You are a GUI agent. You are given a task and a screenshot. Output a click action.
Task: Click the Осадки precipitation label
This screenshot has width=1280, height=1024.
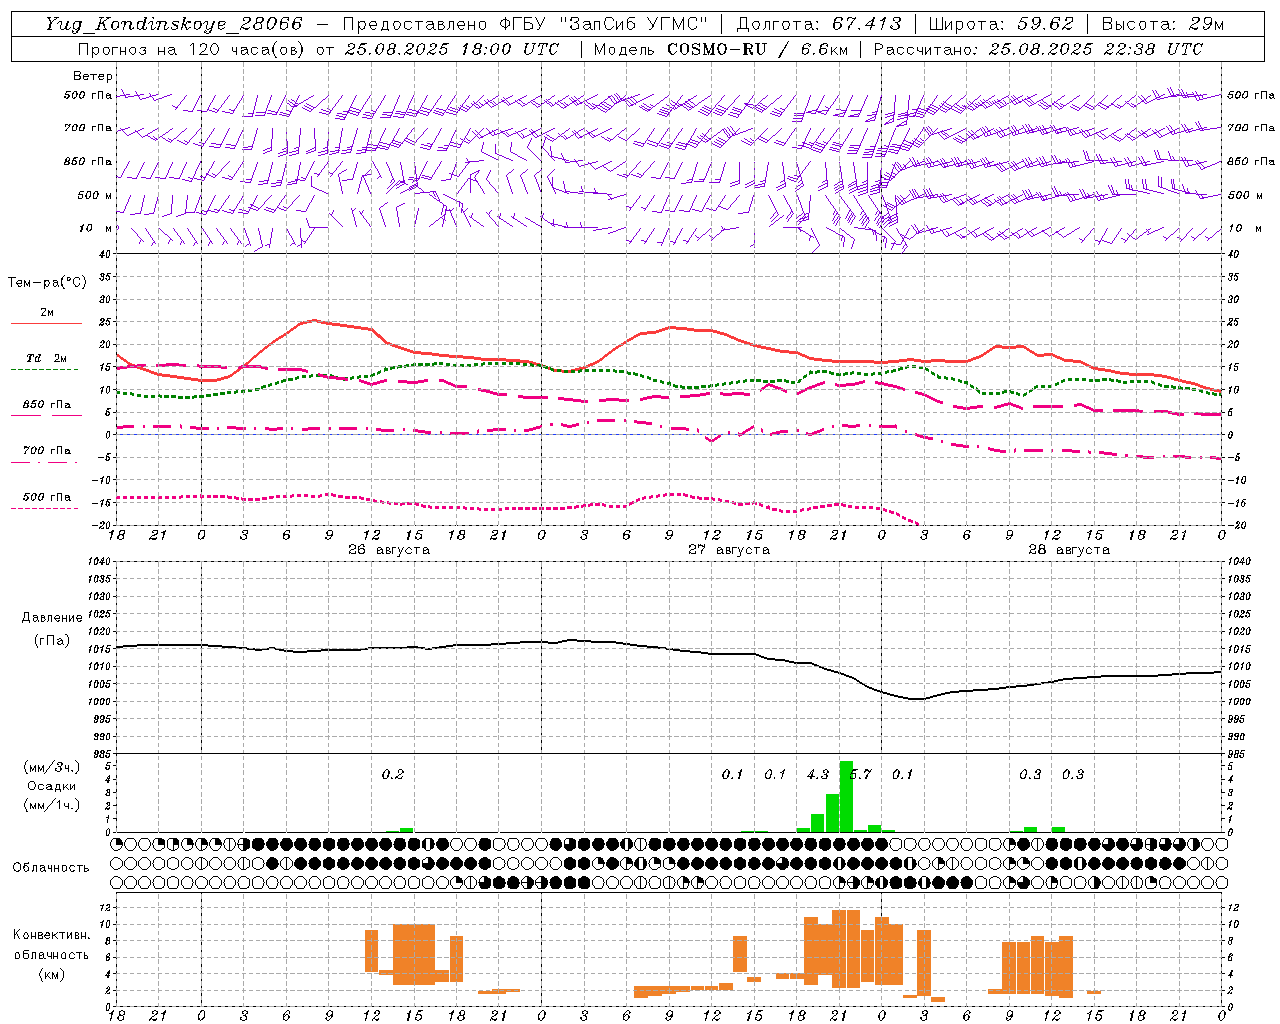51,786
